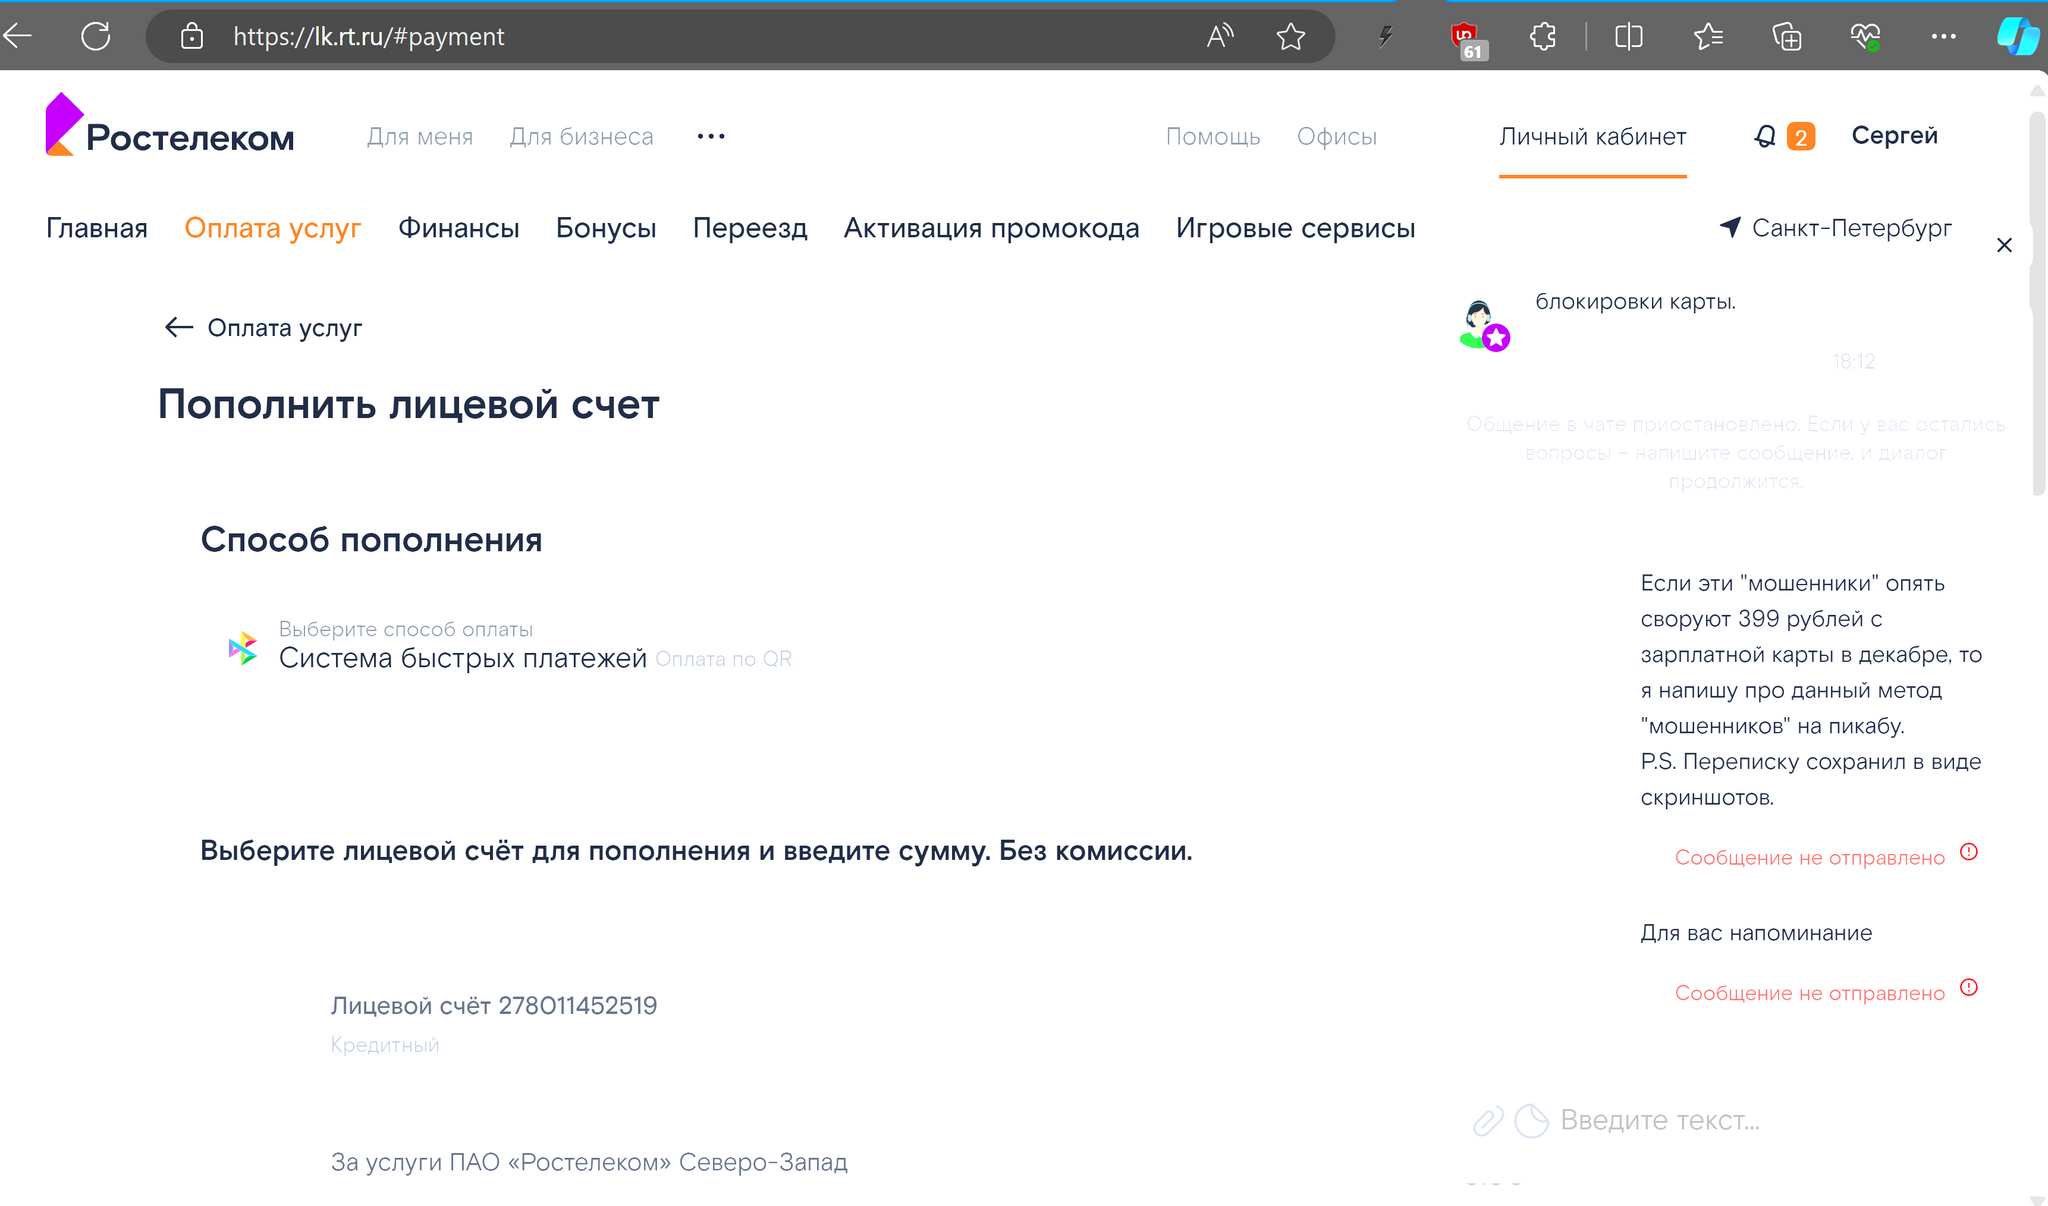Open uBlock Origin extension showing 61
This screenshot has height=1206, width=2048.
pos(1468,40)
